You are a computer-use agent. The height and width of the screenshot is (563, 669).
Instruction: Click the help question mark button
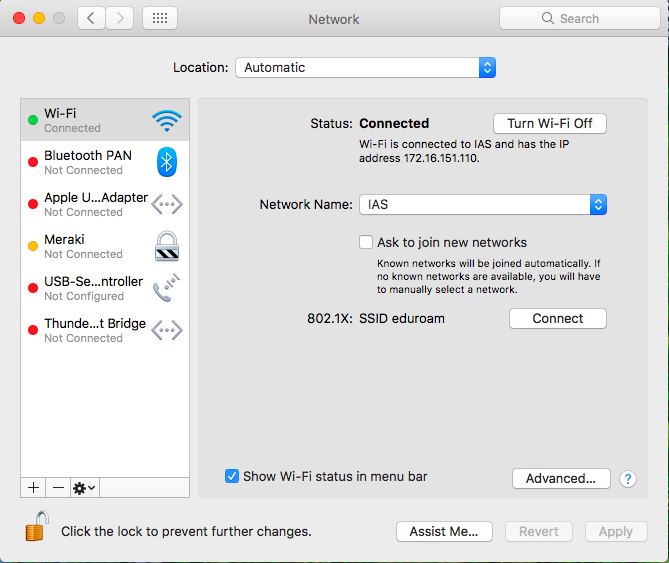pos(628,479)
